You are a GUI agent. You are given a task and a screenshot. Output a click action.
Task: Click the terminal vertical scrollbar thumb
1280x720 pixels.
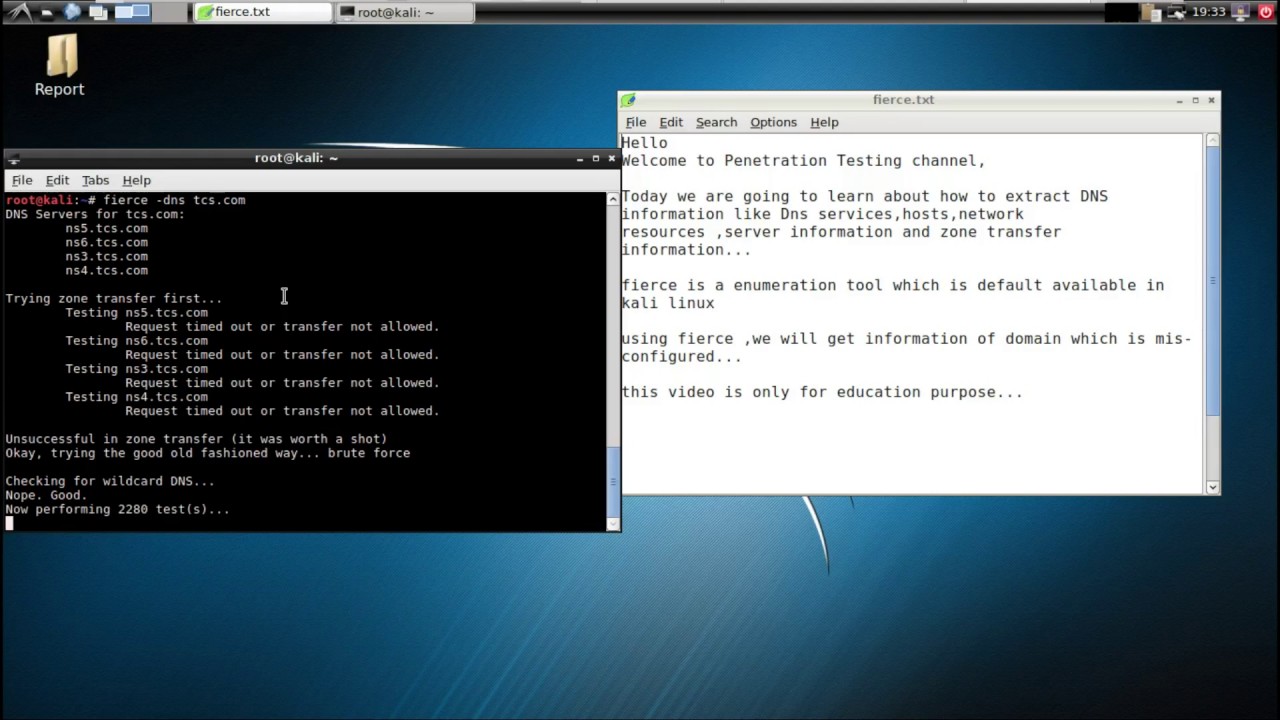click(613, 481)
